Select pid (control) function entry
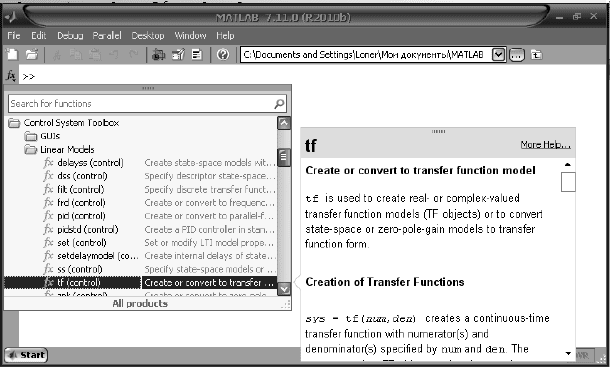 click(x=81, y=216)
